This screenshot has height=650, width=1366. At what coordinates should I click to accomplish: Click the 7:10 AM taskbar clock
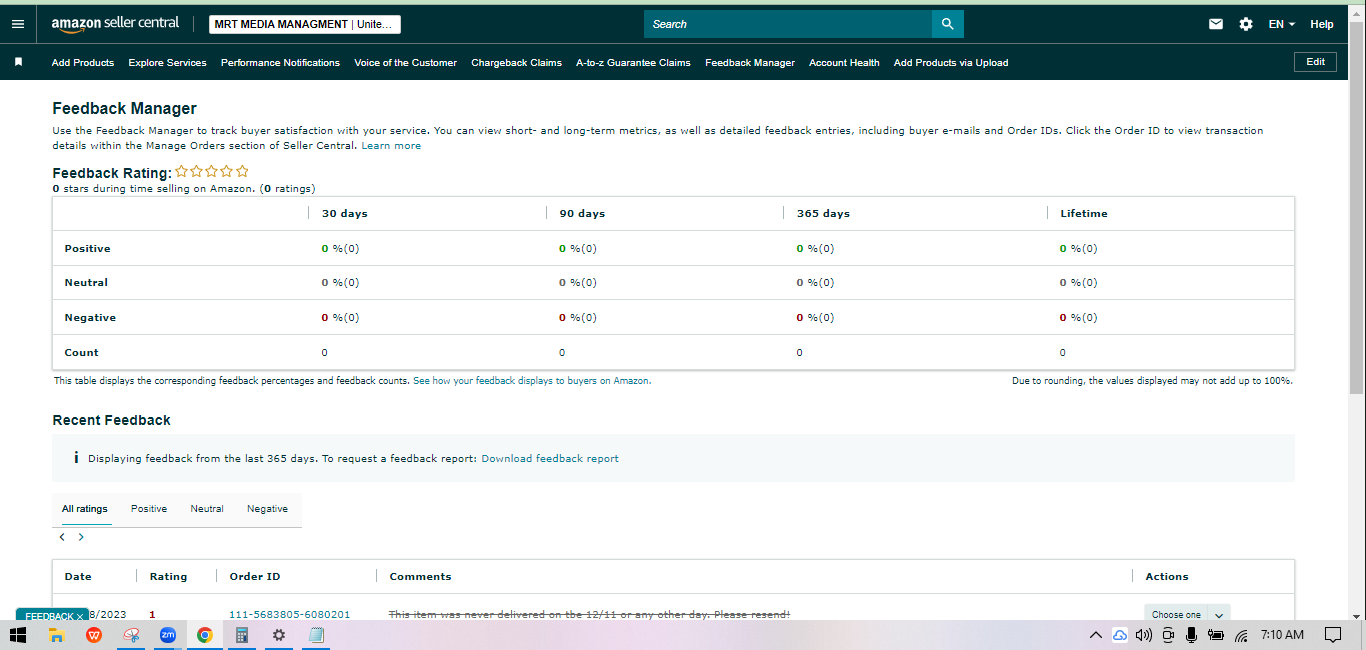pos(1283,635)
